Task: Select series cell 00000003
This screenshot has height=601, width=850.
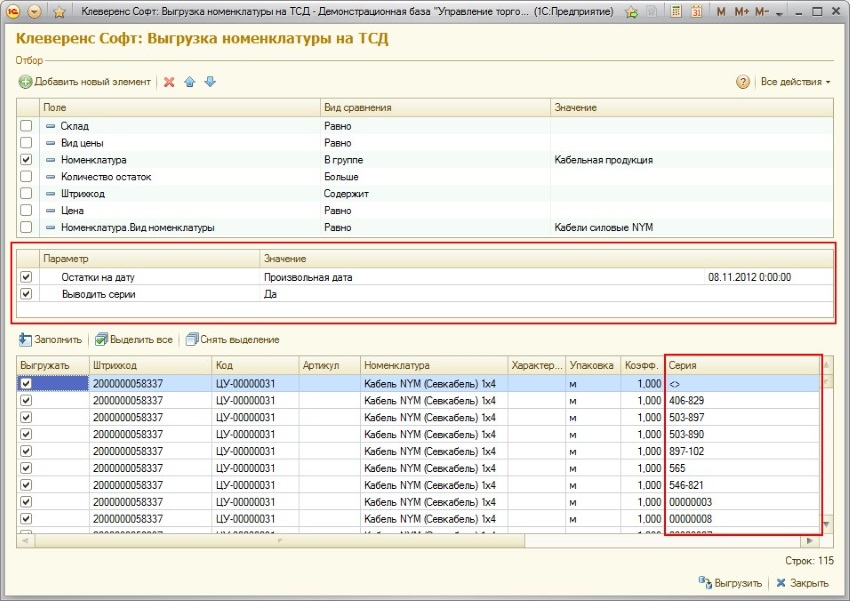Action: (x=742, y=502)
